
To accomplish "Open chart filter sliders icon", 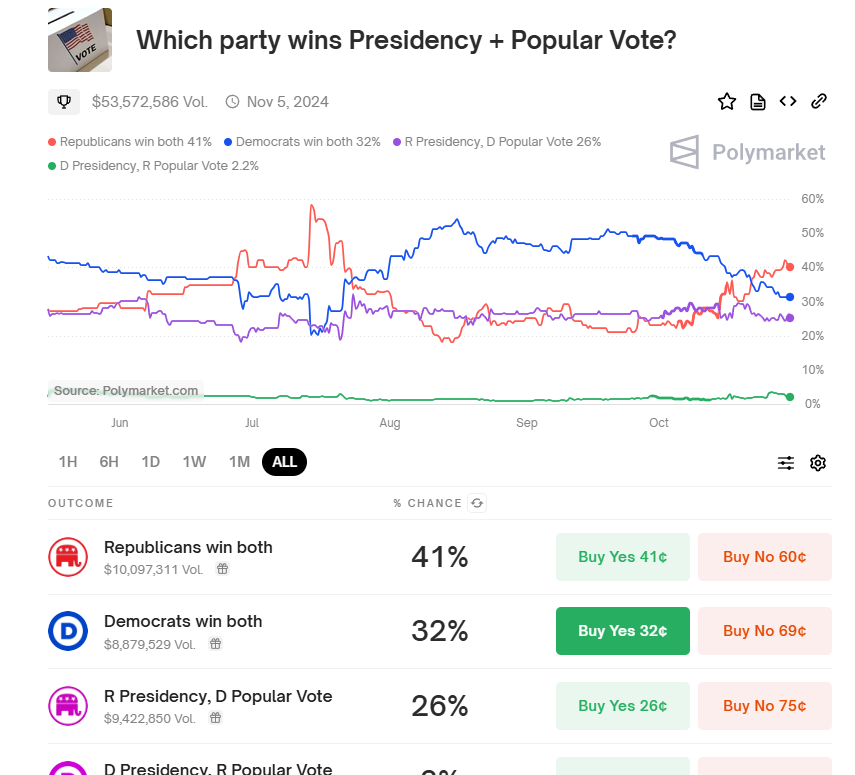I will [x=786, y=462].
